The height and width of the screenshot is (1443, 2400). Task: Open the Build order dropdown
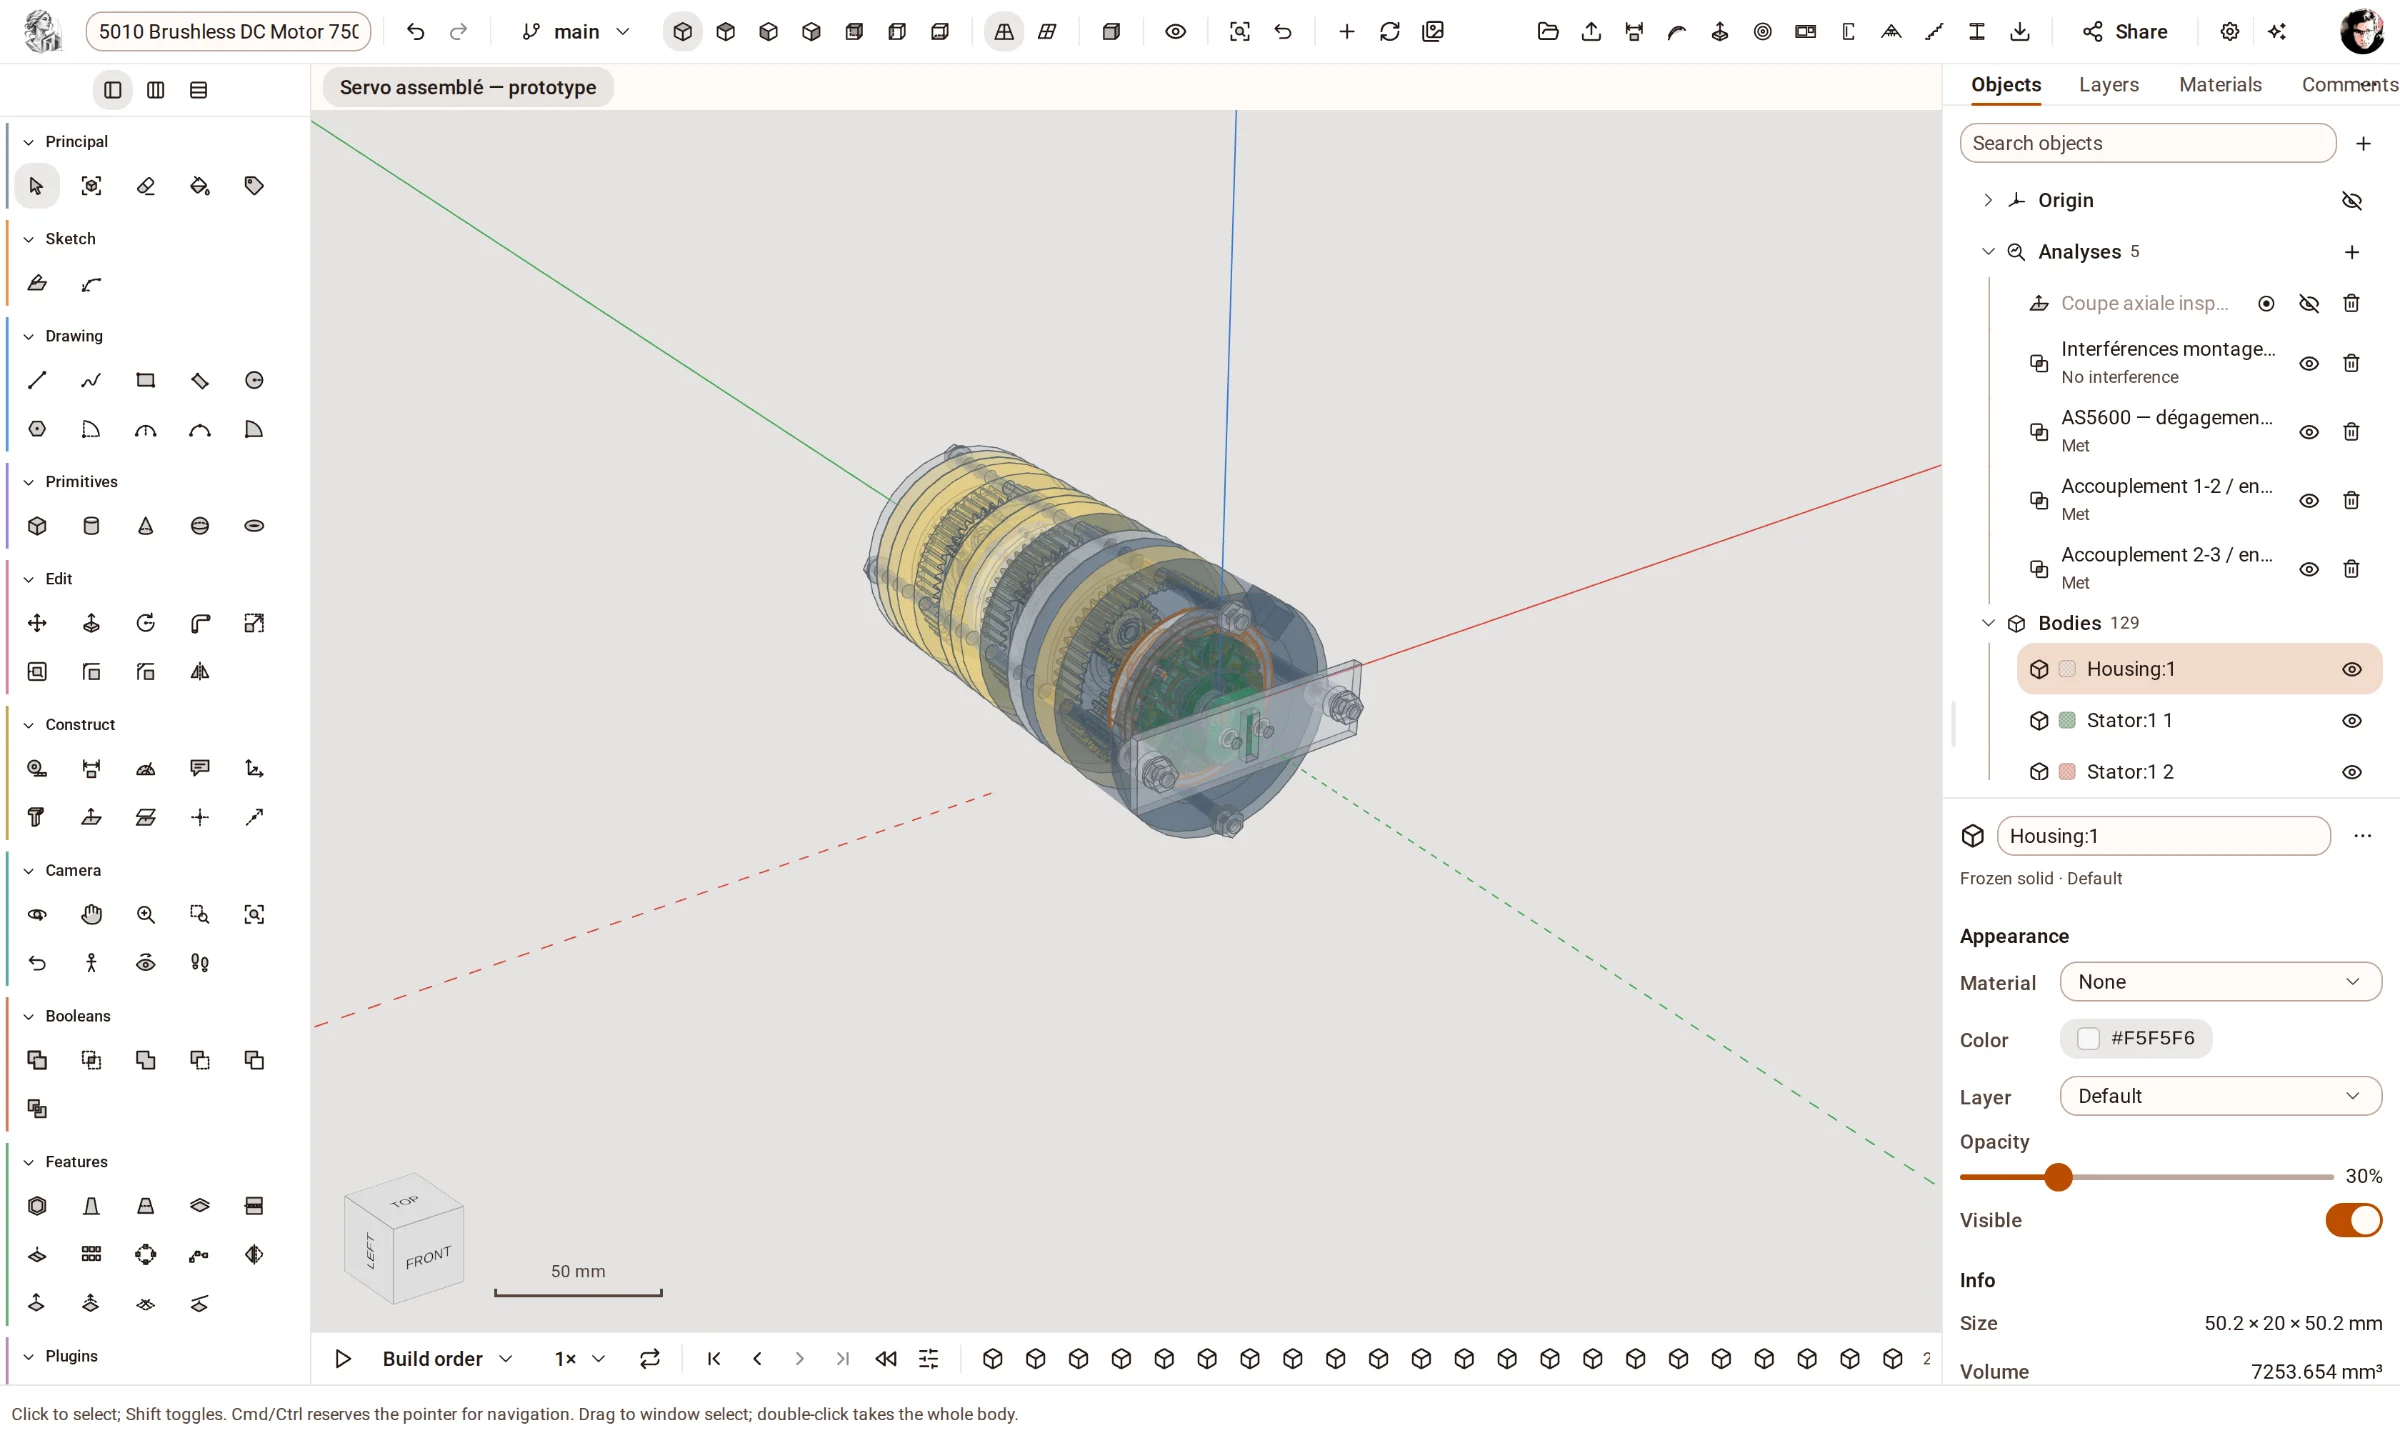click(447, 1359)
